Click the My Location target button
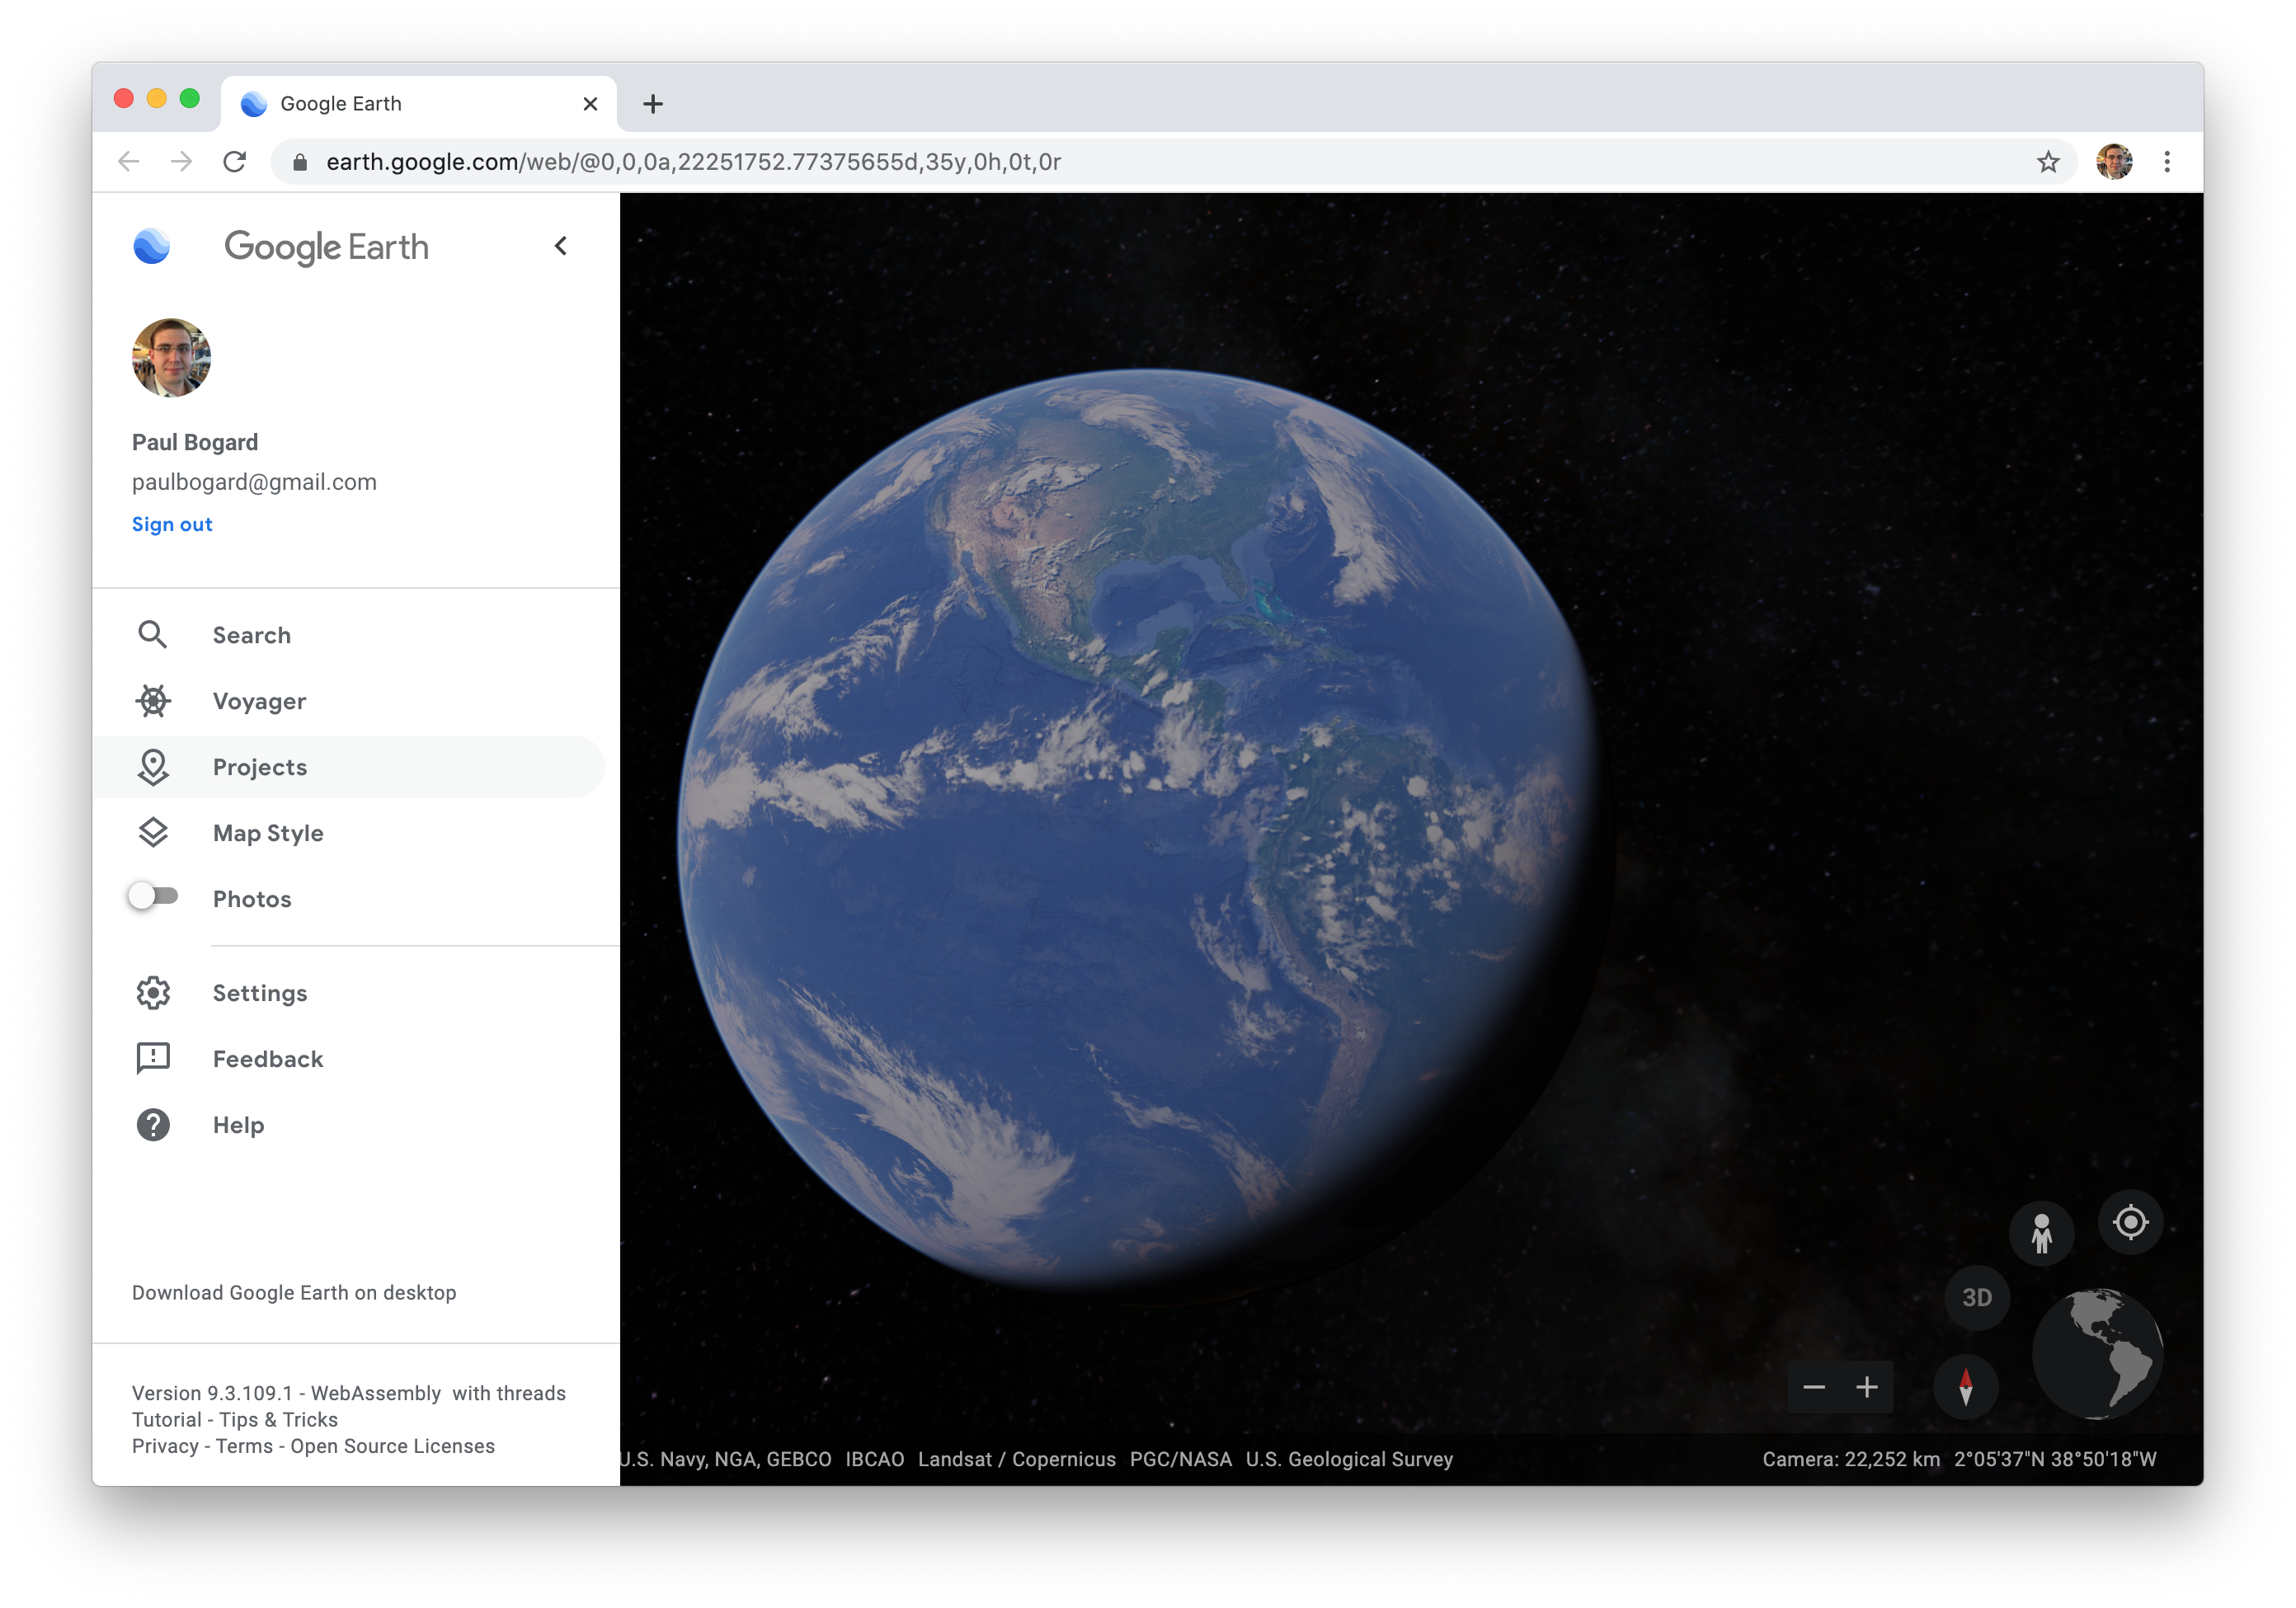Viewport: 2296px width, 1608px height. [x=2130, y=1221]
